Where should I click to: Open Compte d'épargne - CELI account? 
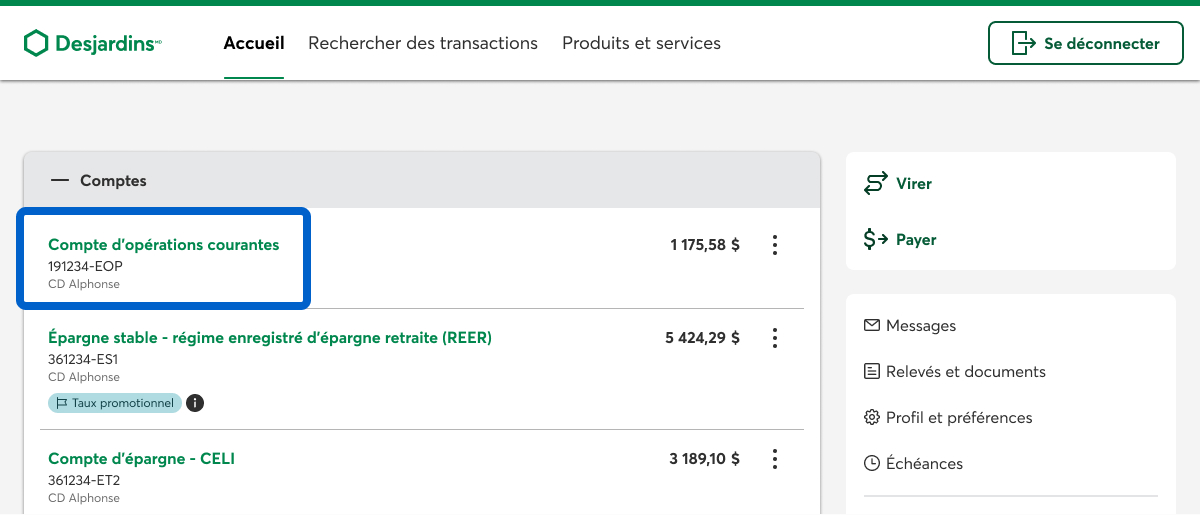click(x=142, y=459)
